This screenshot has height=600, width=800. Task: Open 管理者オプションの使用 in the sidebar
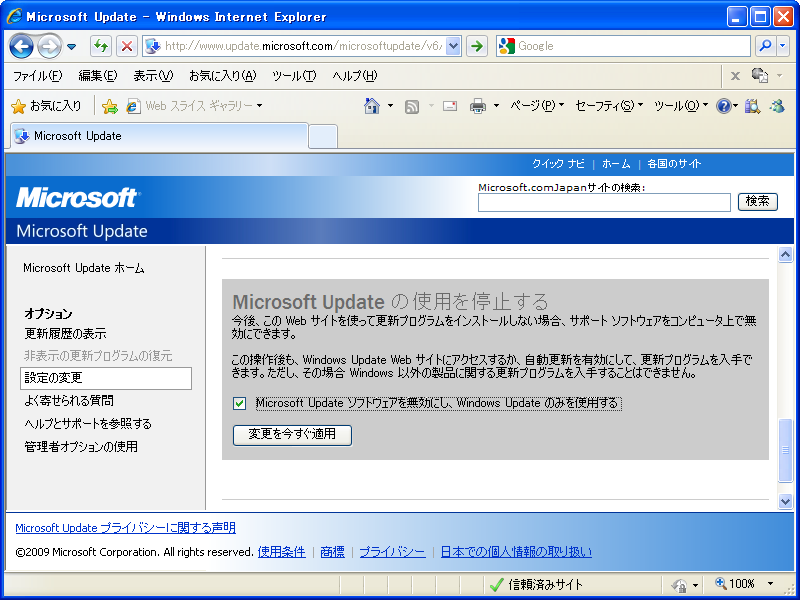(x=81, y=446)
